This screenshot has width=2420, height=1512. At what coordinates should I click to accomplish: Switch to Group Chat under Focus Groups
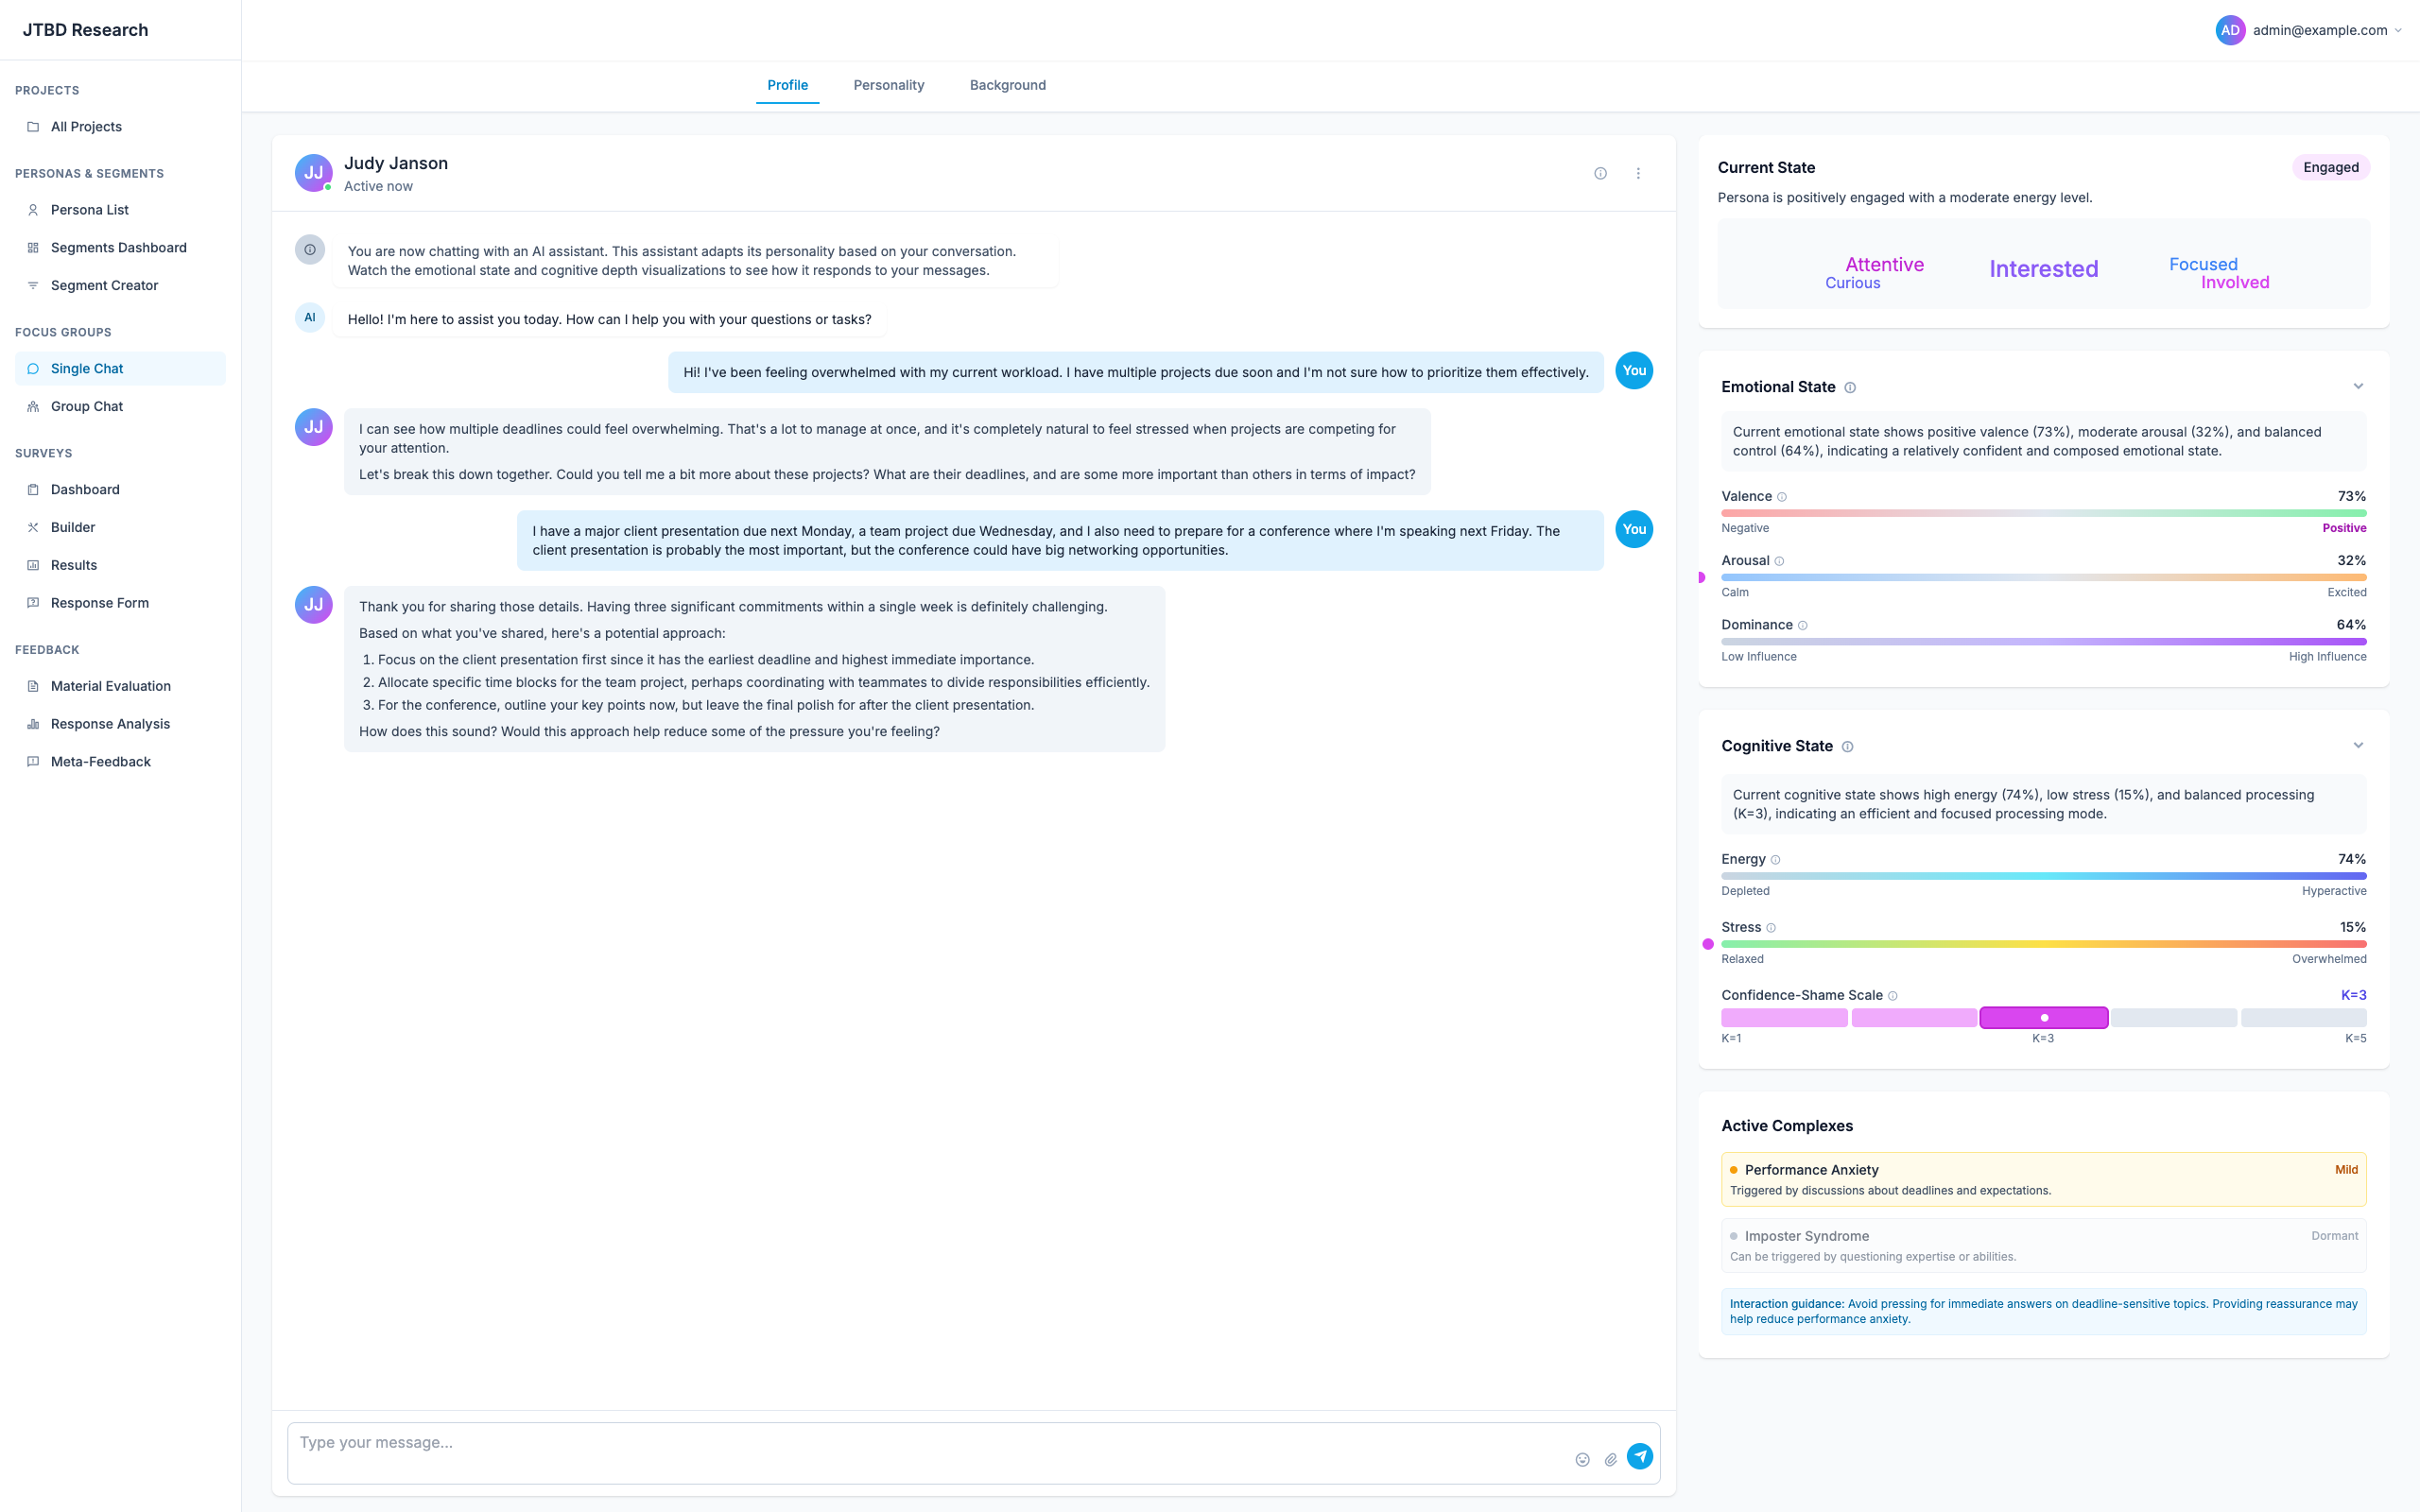click(x=88, y=406)
